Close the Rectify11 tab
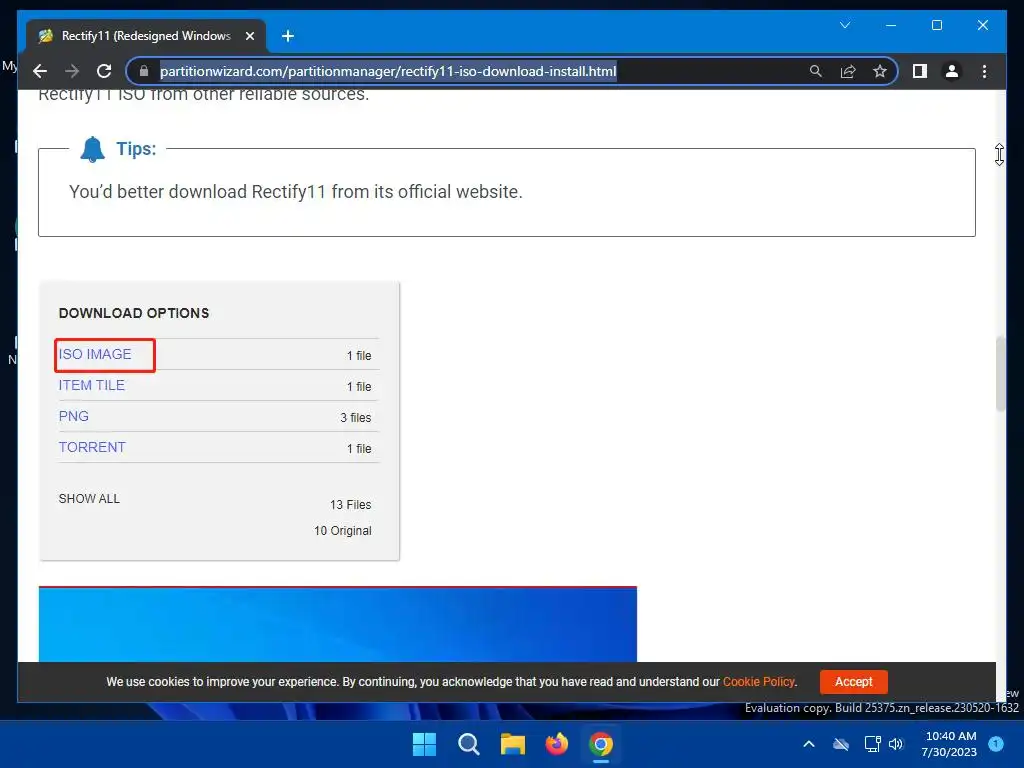Viewport: 1024px width, 768px height. tap(249, 36)
